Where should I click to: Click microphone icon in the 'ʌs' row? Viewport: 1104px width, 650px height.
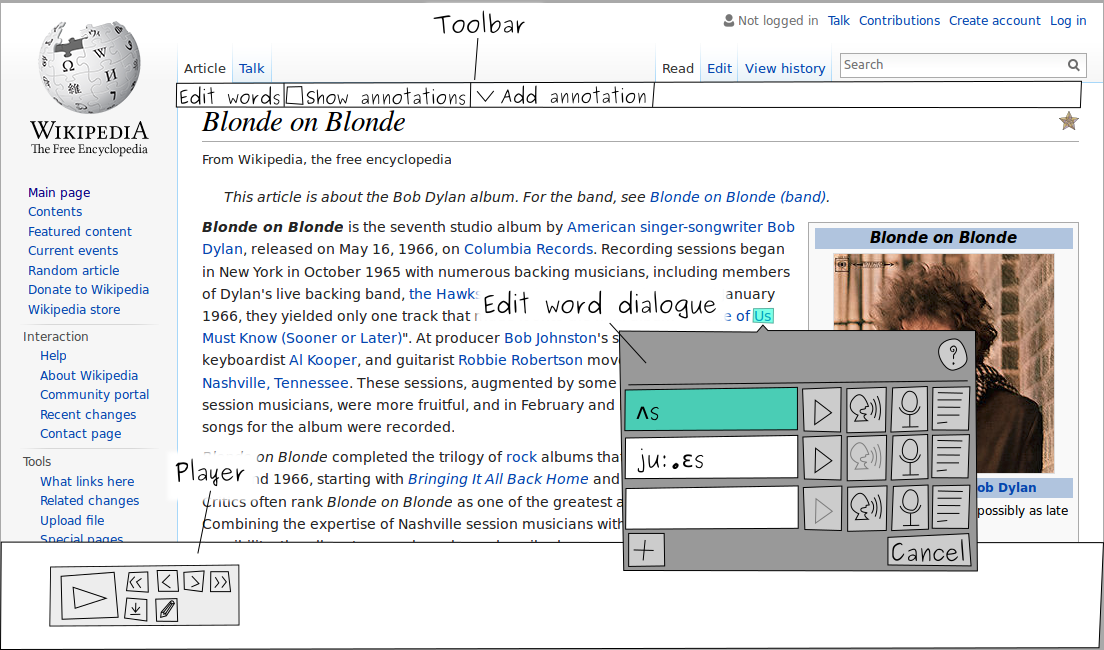click(x=909, y=408)
